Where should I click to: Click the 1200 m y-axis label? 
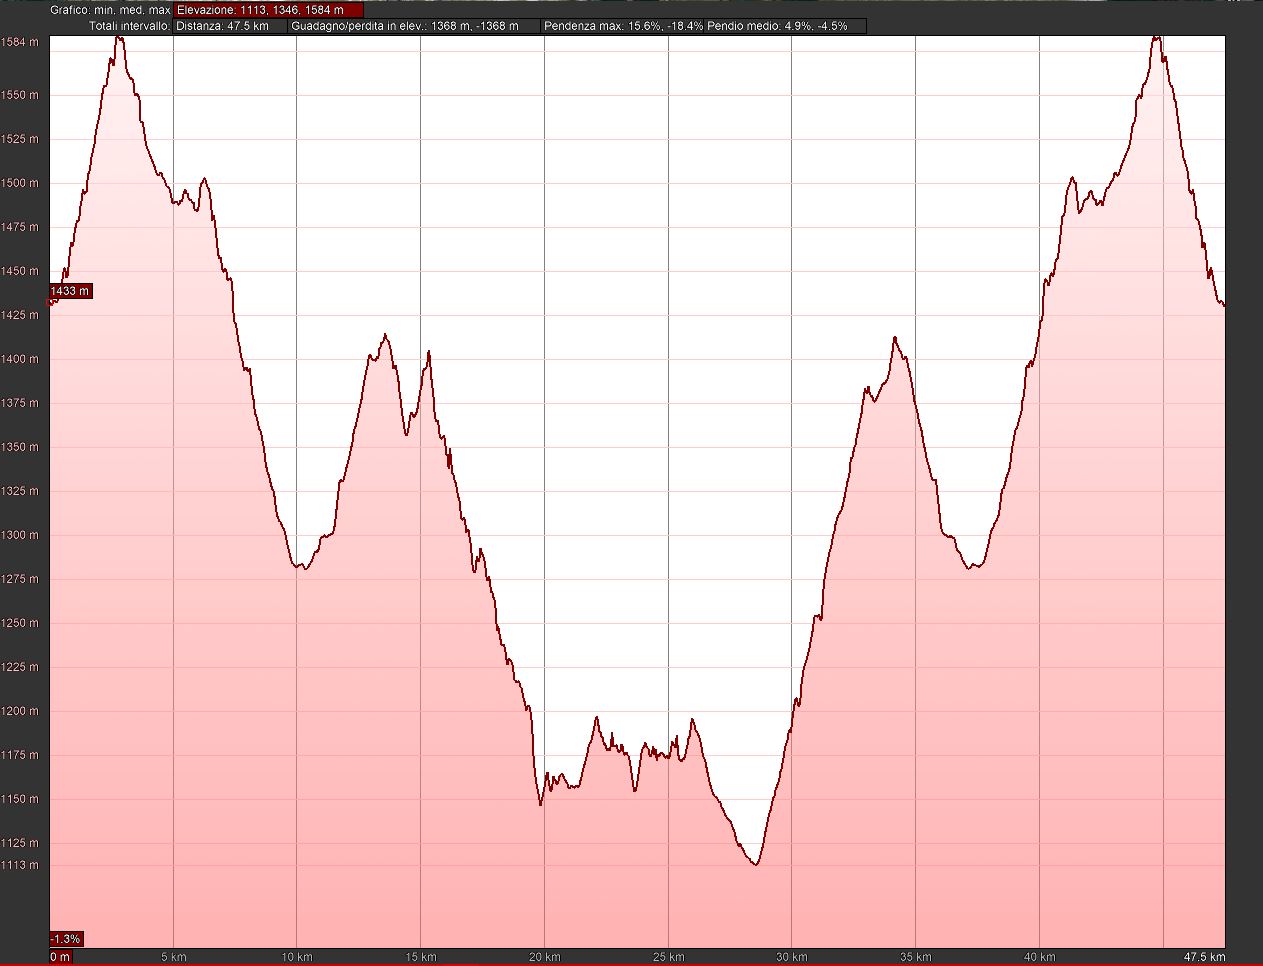[21, 711]
